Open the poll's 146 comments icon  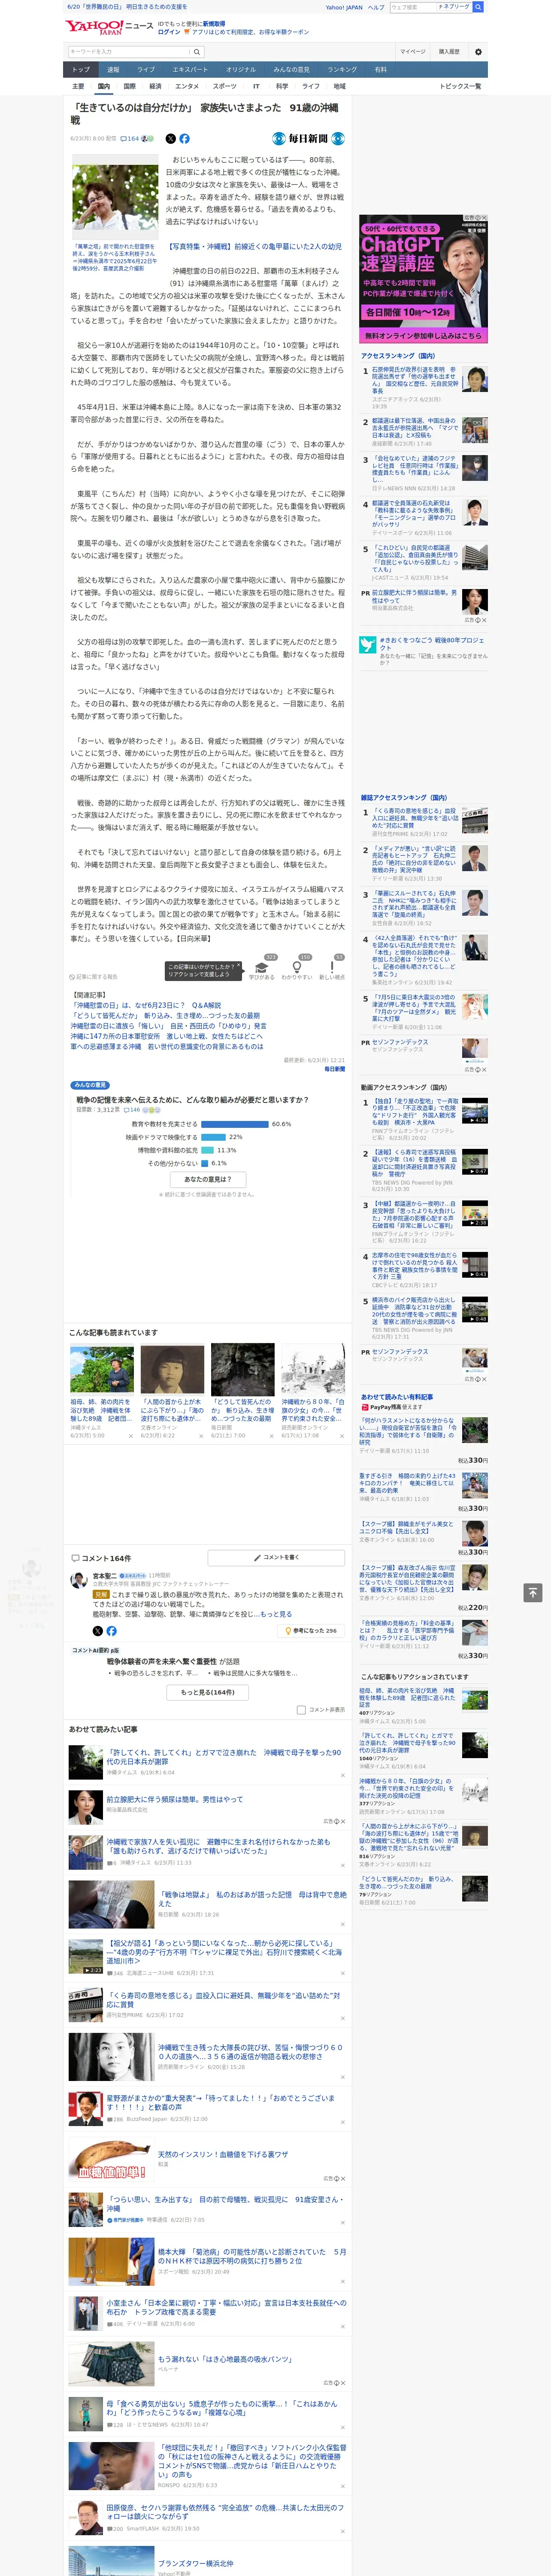coord(132,1110)
